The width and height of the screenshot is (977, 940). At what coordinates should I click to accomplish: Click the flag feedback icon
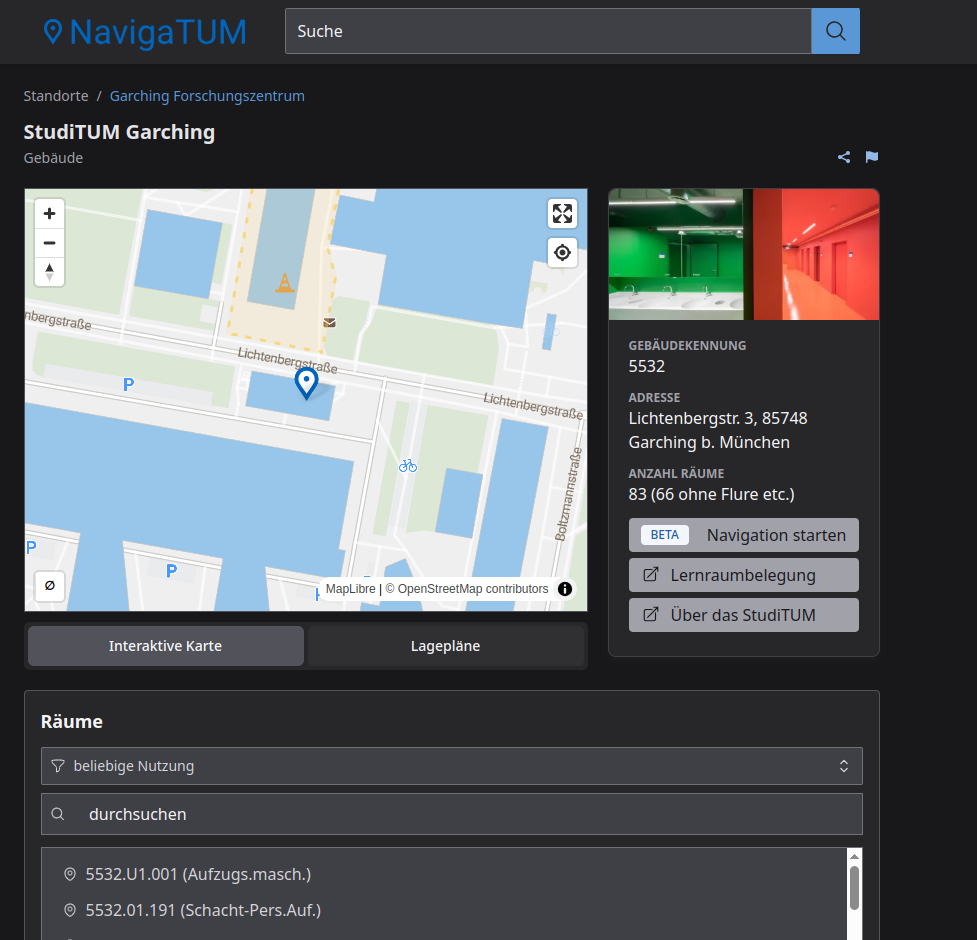(872, 157)
